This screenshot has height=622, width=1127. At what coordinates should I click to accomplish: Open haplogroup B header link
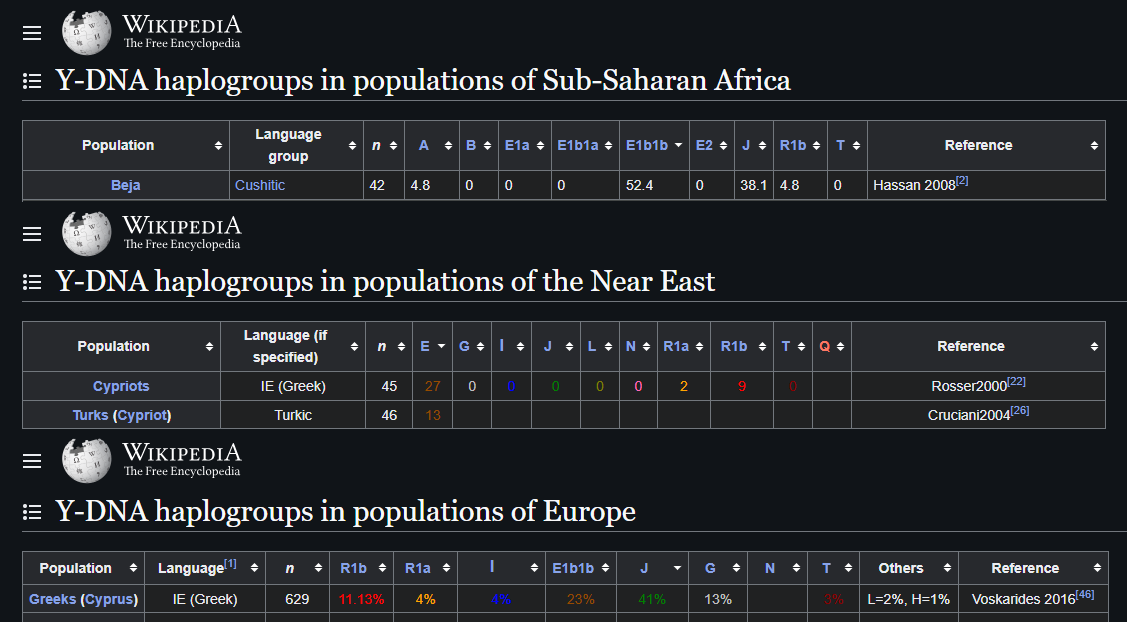pos(471,146)
